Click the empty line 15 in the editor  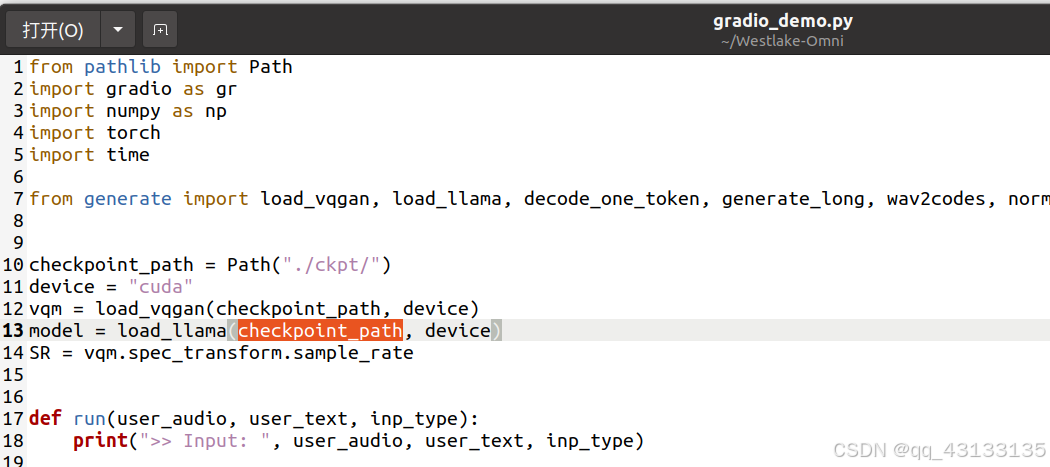536,375
